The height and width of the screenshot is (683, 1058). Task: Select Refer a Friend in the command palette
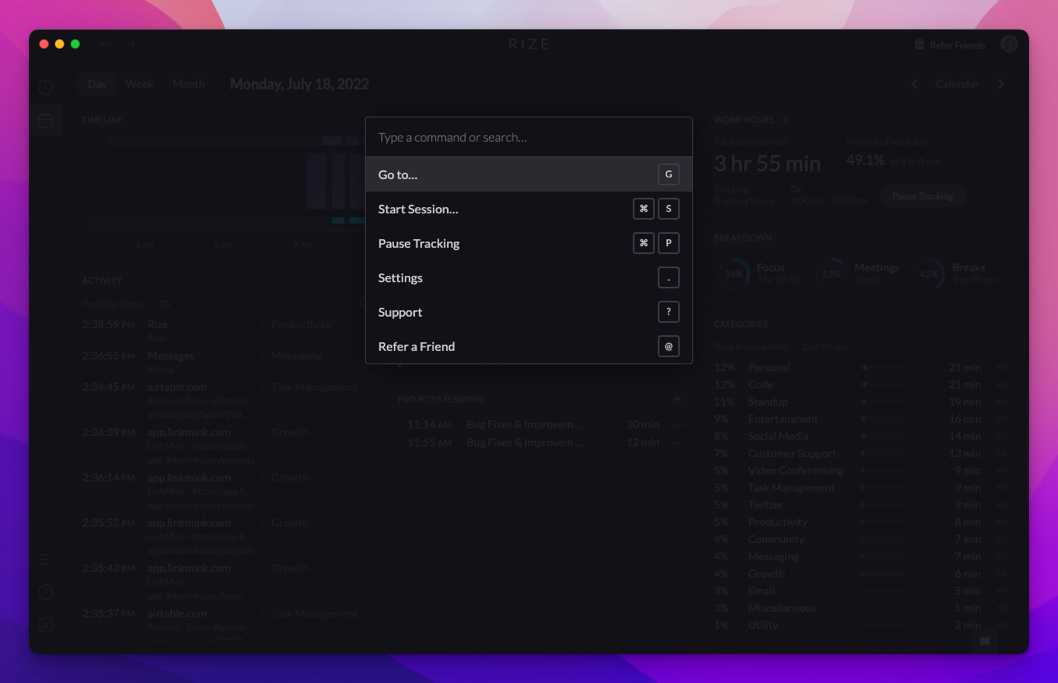[x=529, y=346]
